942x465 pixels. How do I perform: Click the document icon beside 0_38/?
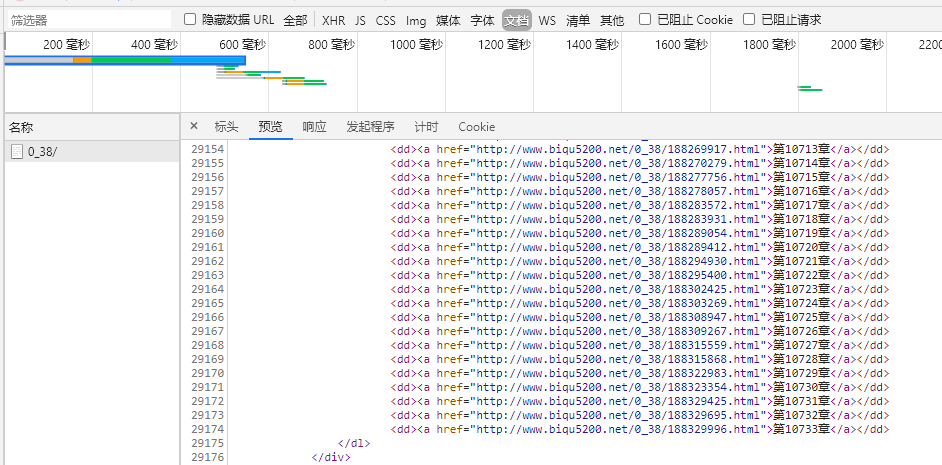(x=17, y=152)
